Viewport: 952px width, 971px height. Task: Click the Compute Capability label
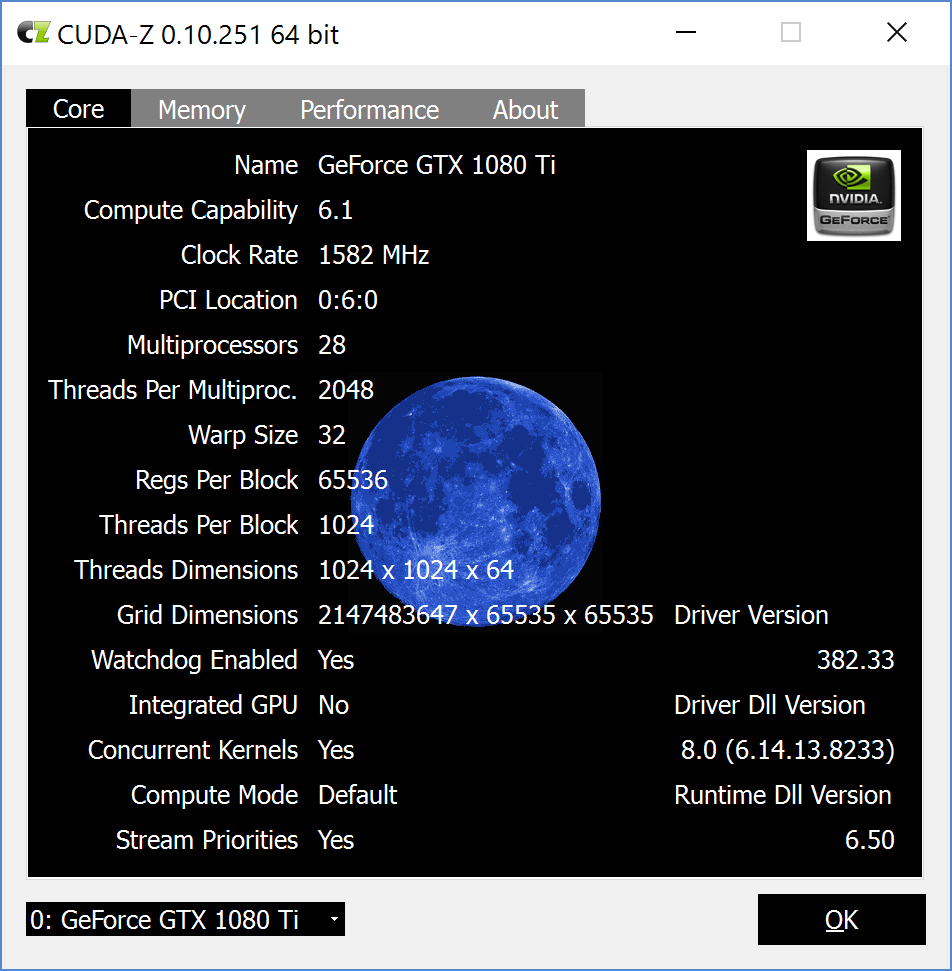191,211
